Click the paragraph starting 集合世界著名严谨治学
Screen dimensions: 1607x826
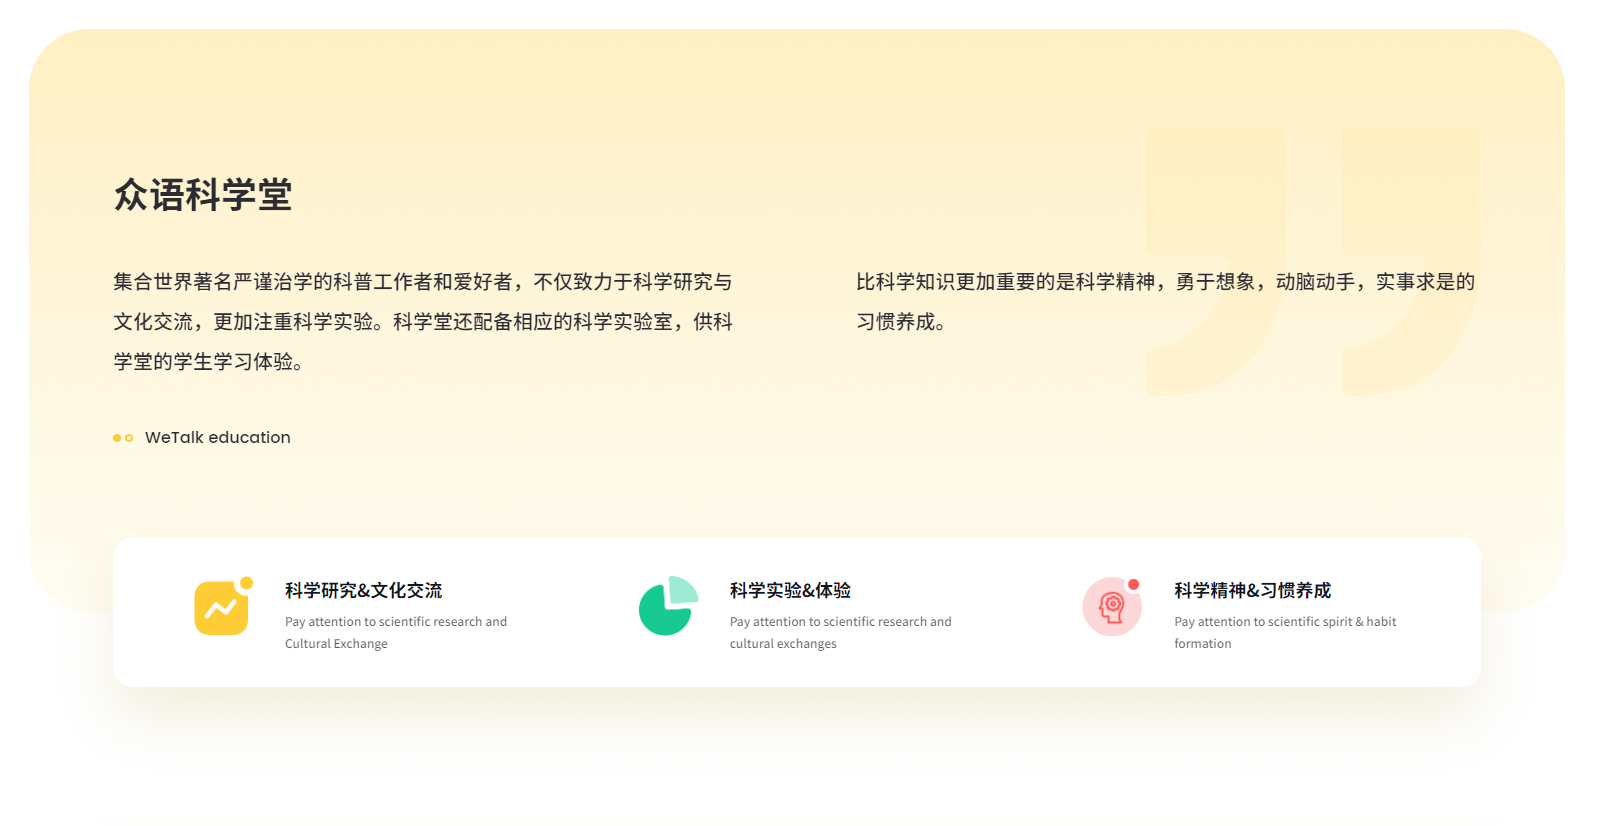[423, 322]
